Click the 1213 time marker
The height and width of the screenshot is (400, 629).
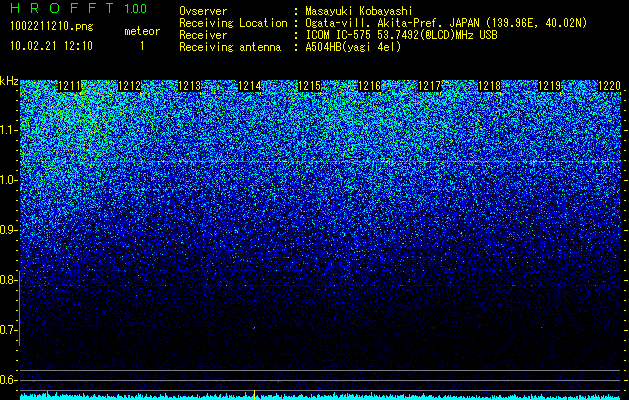(x=189, y=86)
